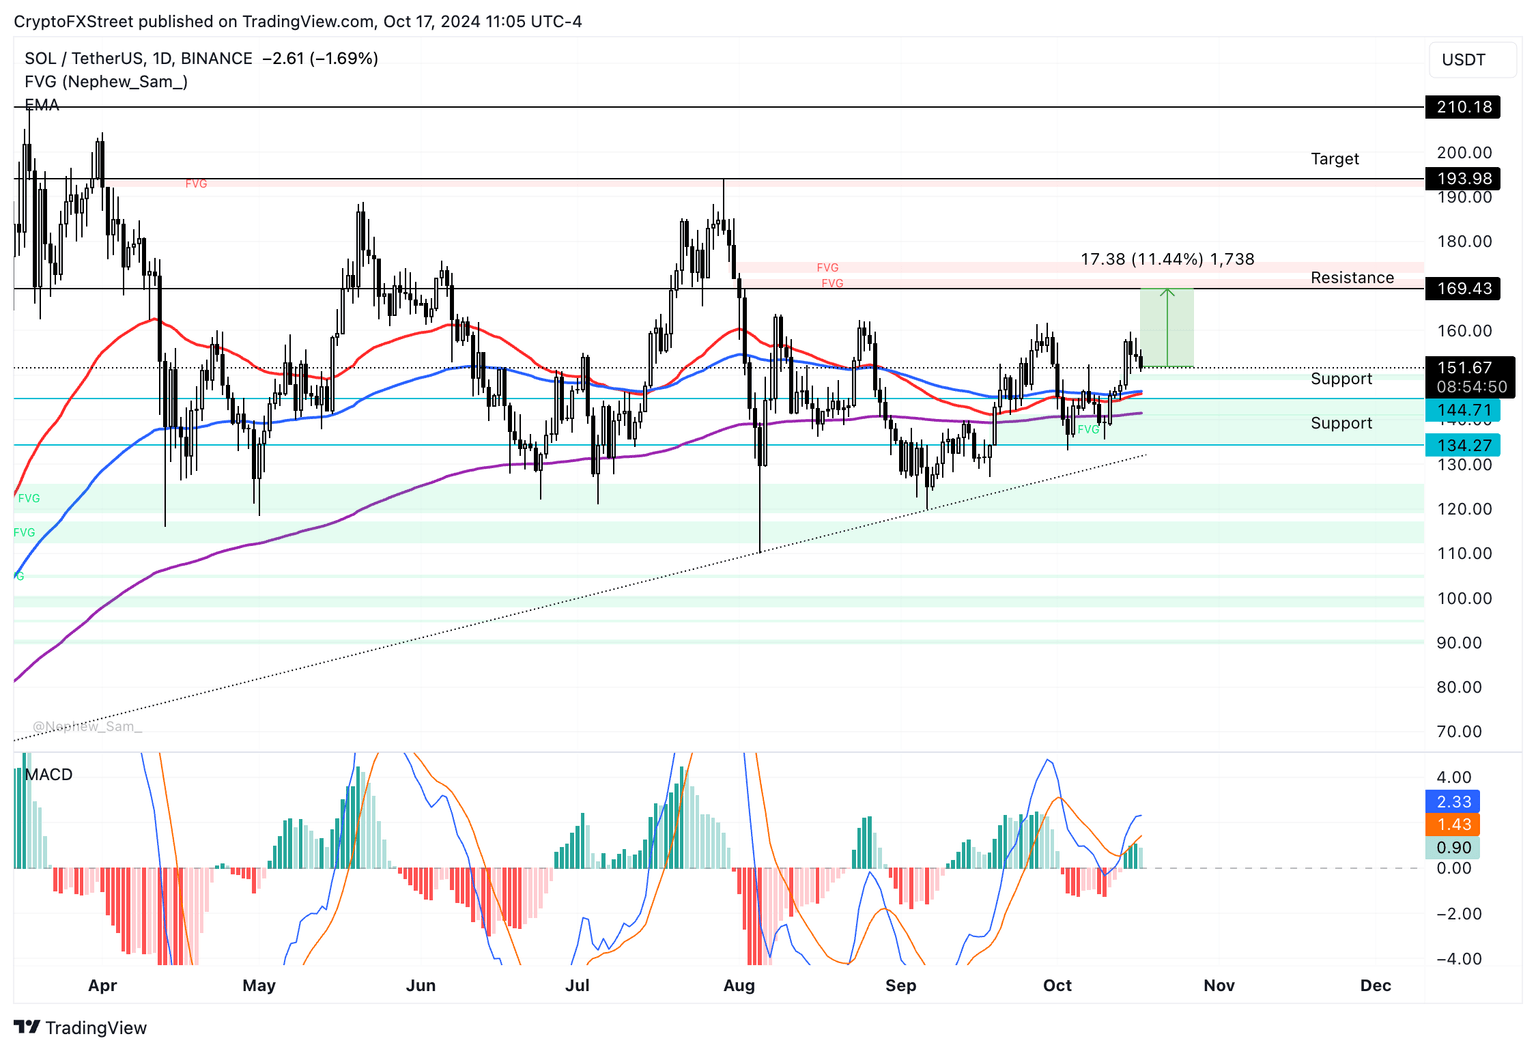Click the cyan 134.27 support price label
The width and height of the screenshot is (1536, 1051).
coord(1463,446)
